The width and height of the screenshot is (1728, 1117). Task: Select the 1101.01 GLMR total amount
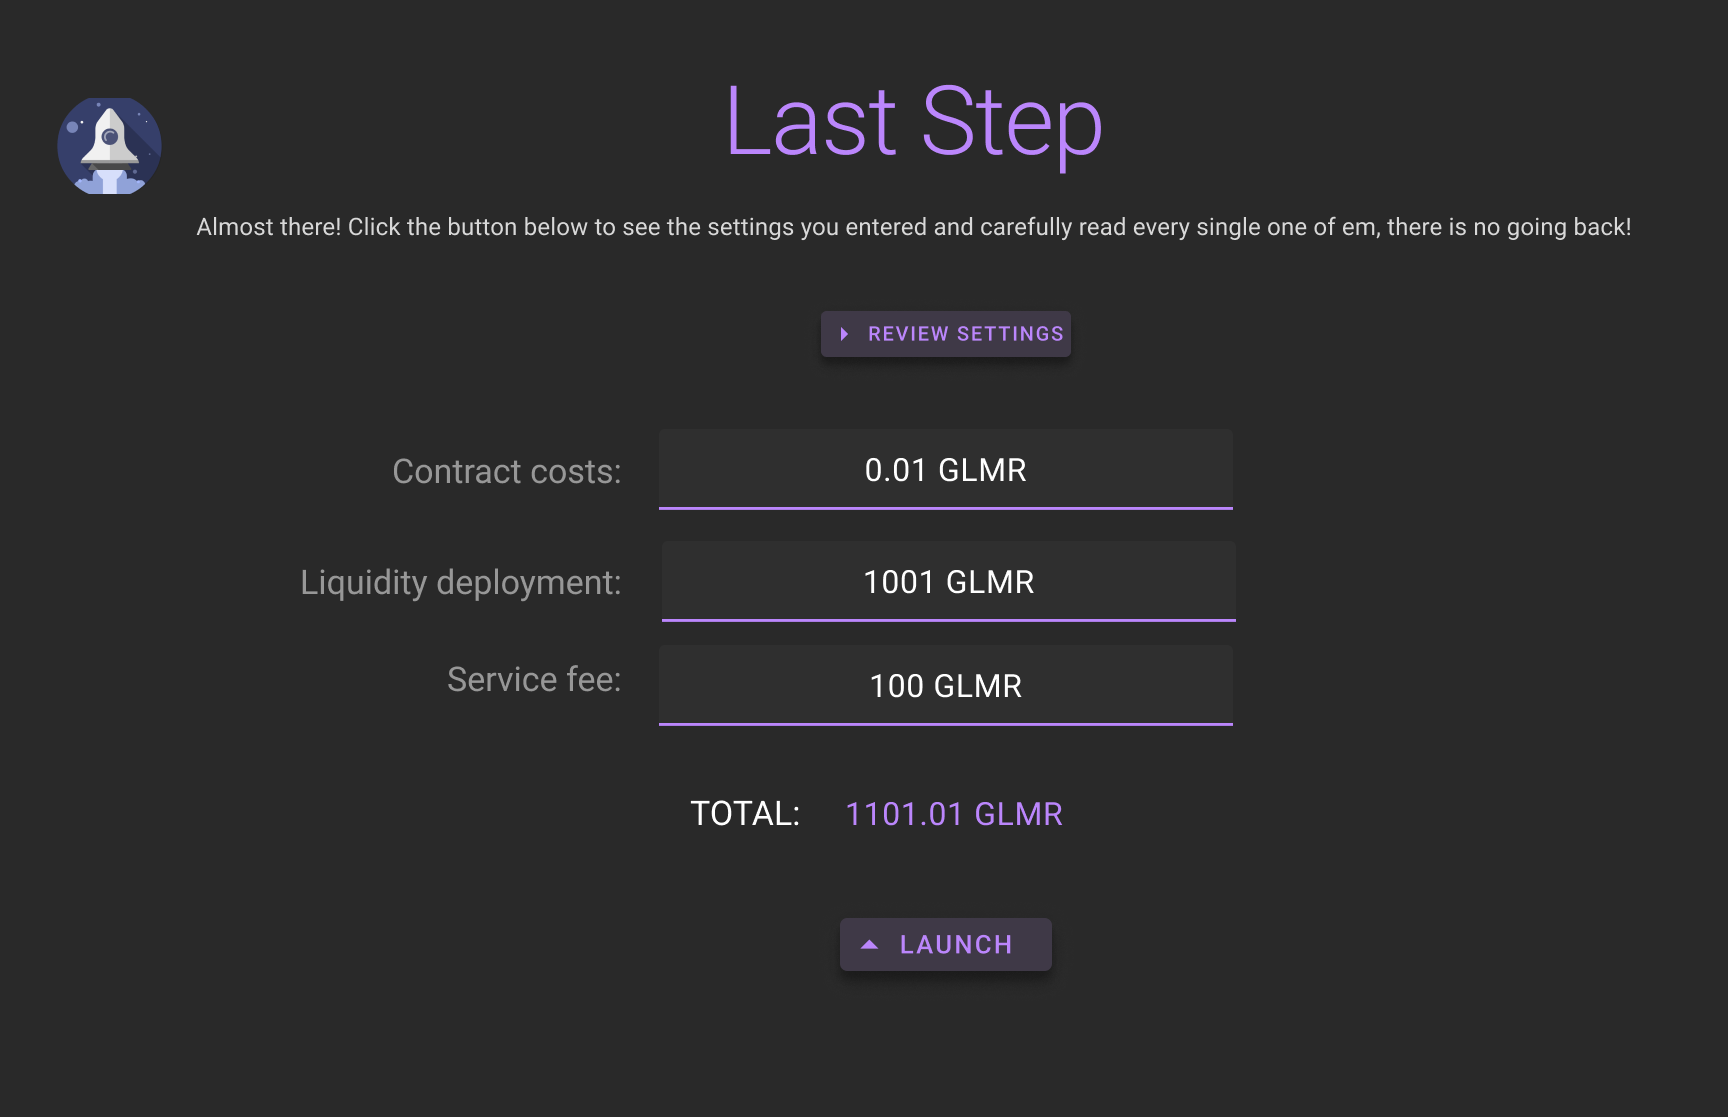(954, 814)
